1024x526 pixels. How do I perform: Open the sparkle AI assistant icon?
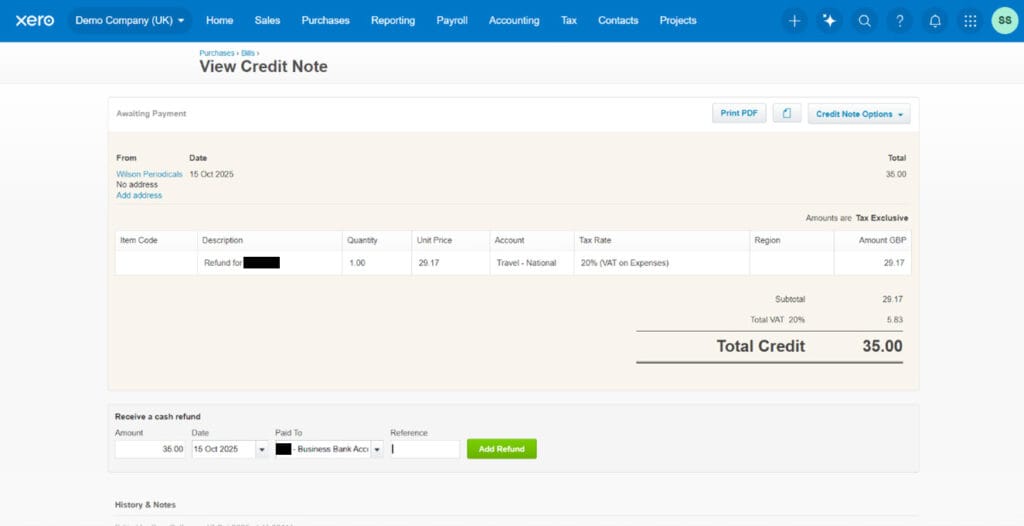(x=829, y=20)
